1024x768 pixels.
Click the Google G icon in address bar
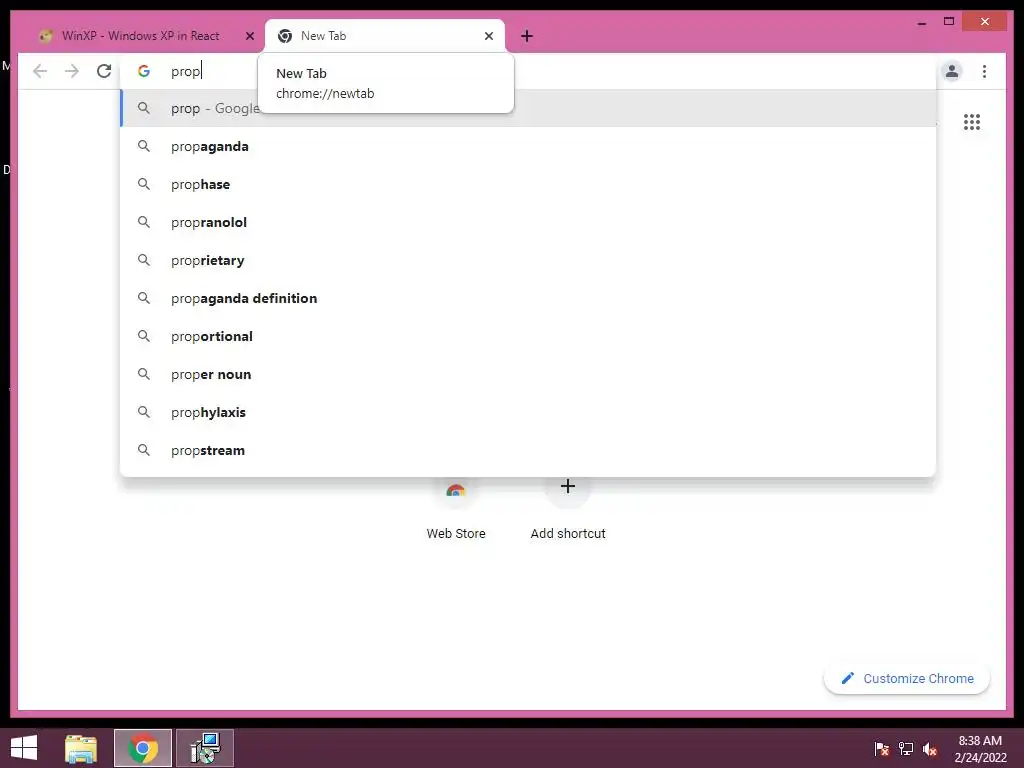(x=144, y=71)
